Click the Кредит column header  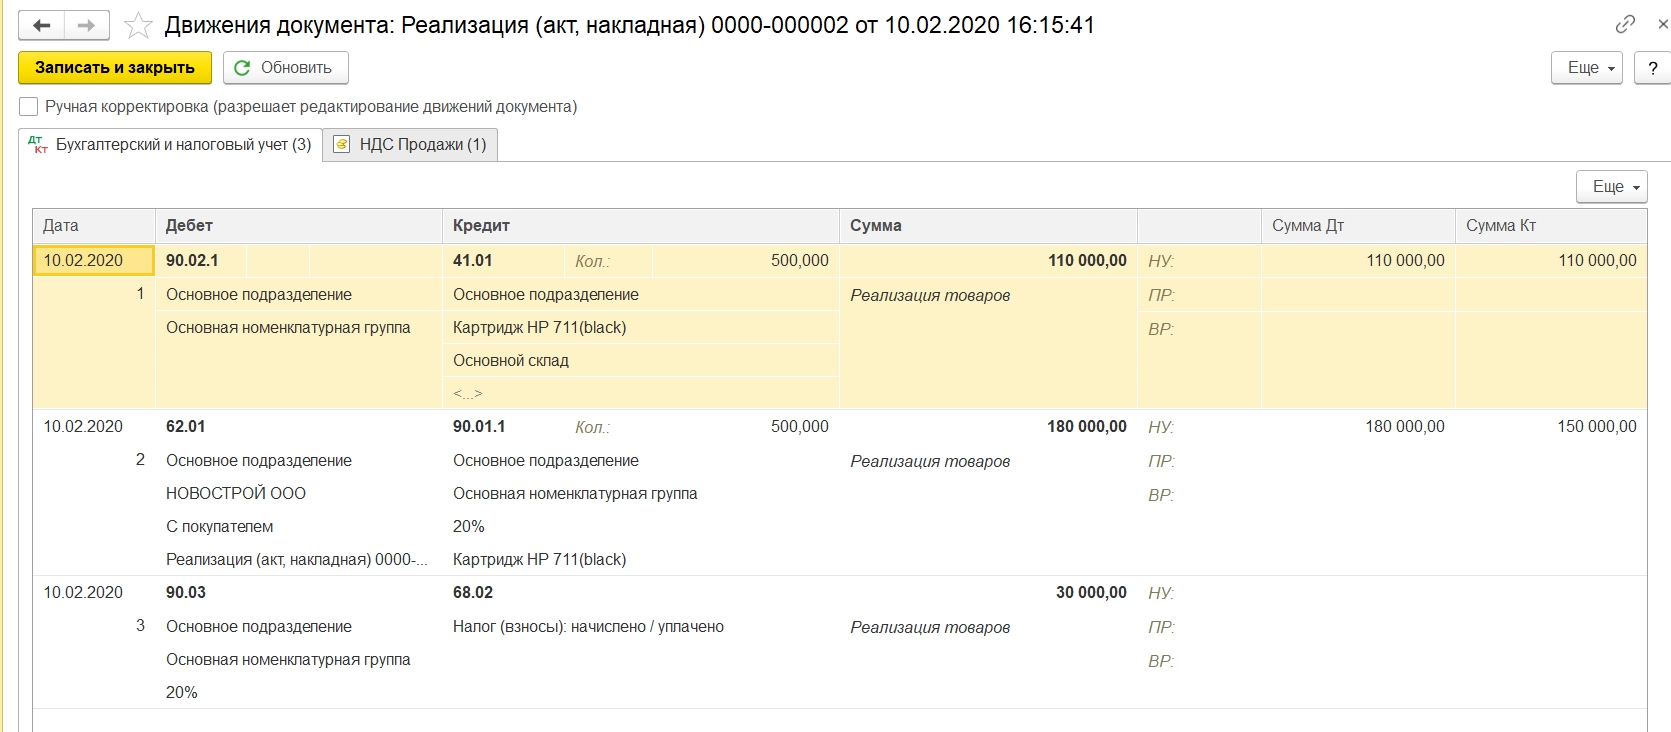point(640,226)
